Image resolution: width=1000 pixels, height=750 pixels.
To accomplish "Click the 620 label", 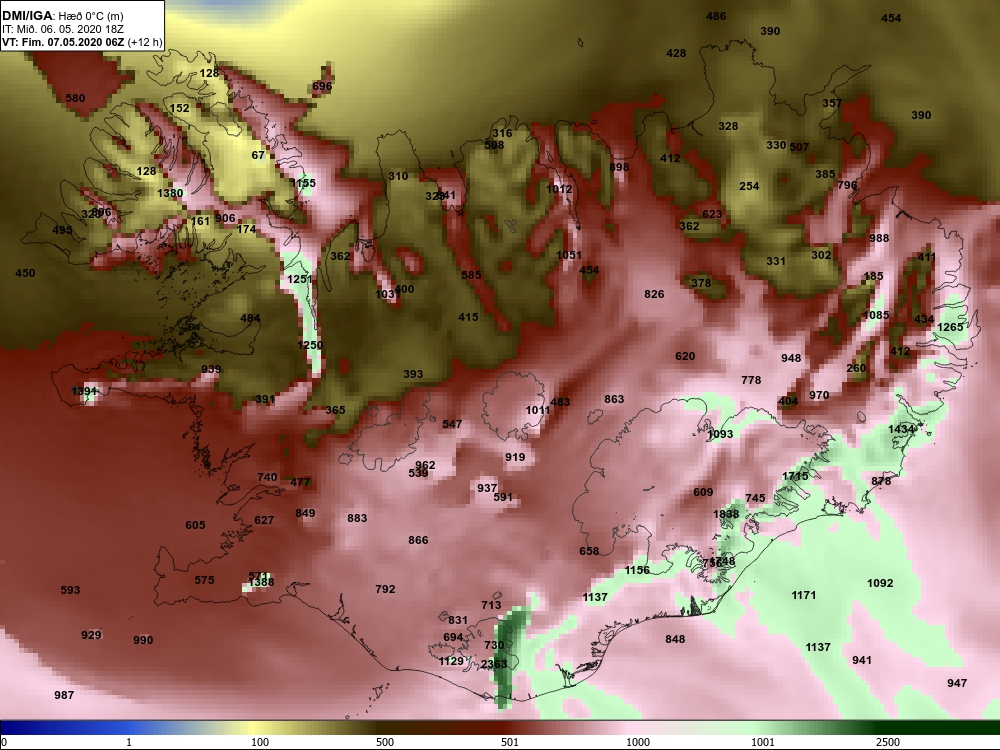I will [x=685, y=357].
